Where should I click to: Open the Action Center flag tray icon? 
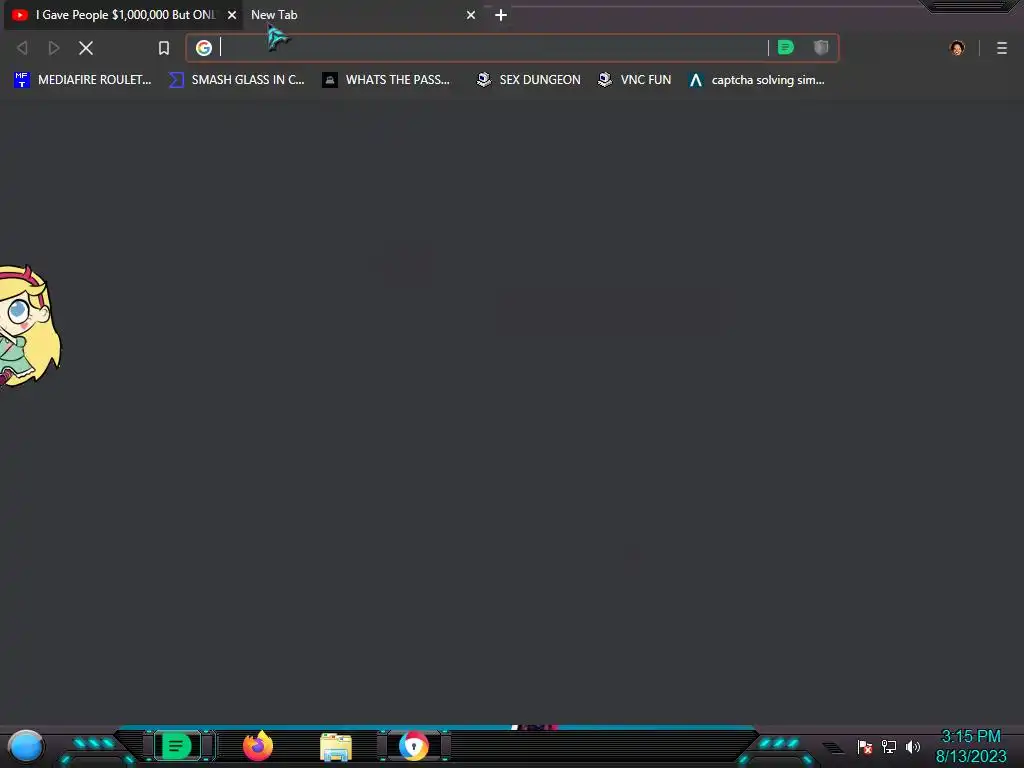coord(865,746)
